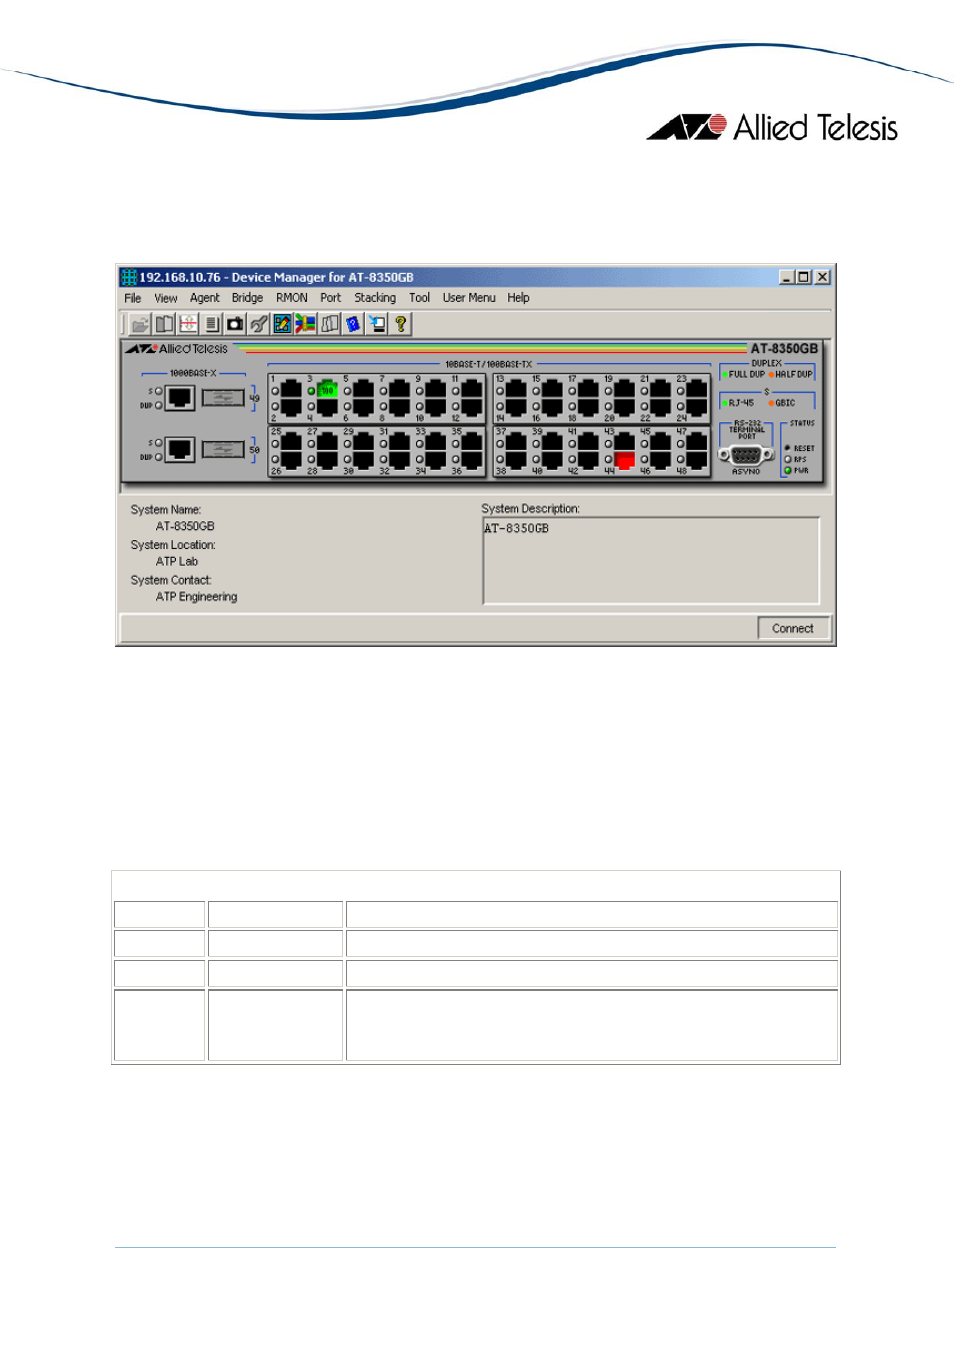Open the File menu
Viewport: 954px width, 1350px height.
133,298
